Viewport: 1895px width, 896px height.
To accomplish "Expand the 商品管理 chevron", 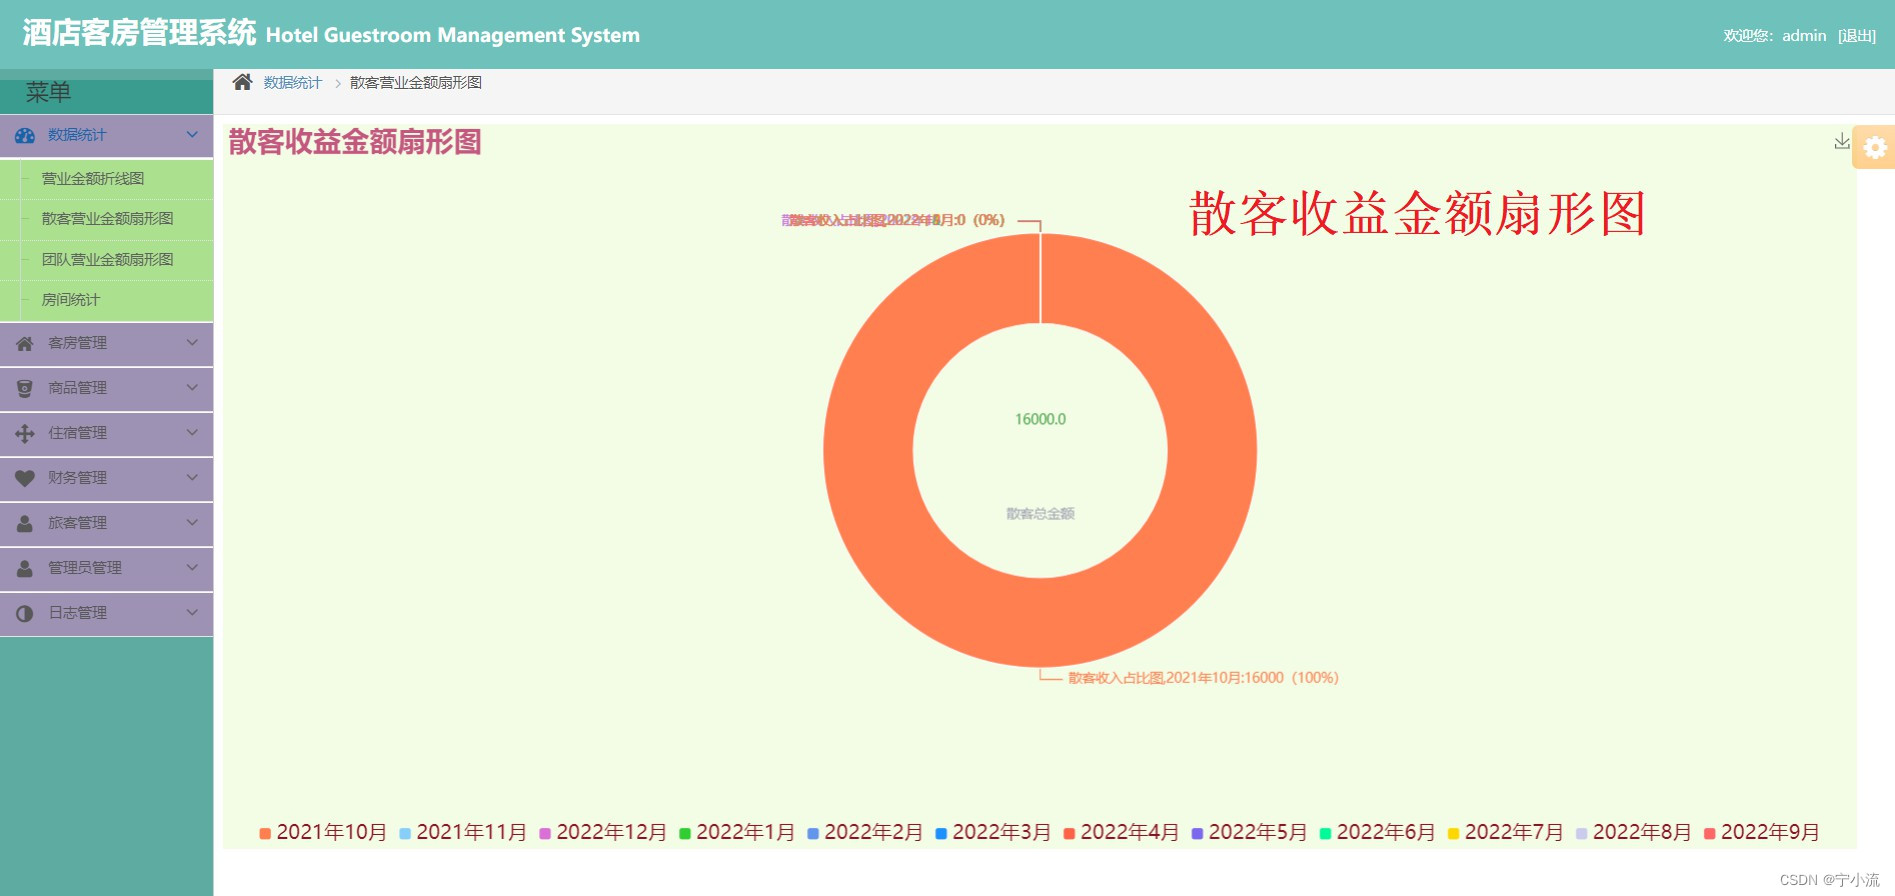I will coord(192,387).
